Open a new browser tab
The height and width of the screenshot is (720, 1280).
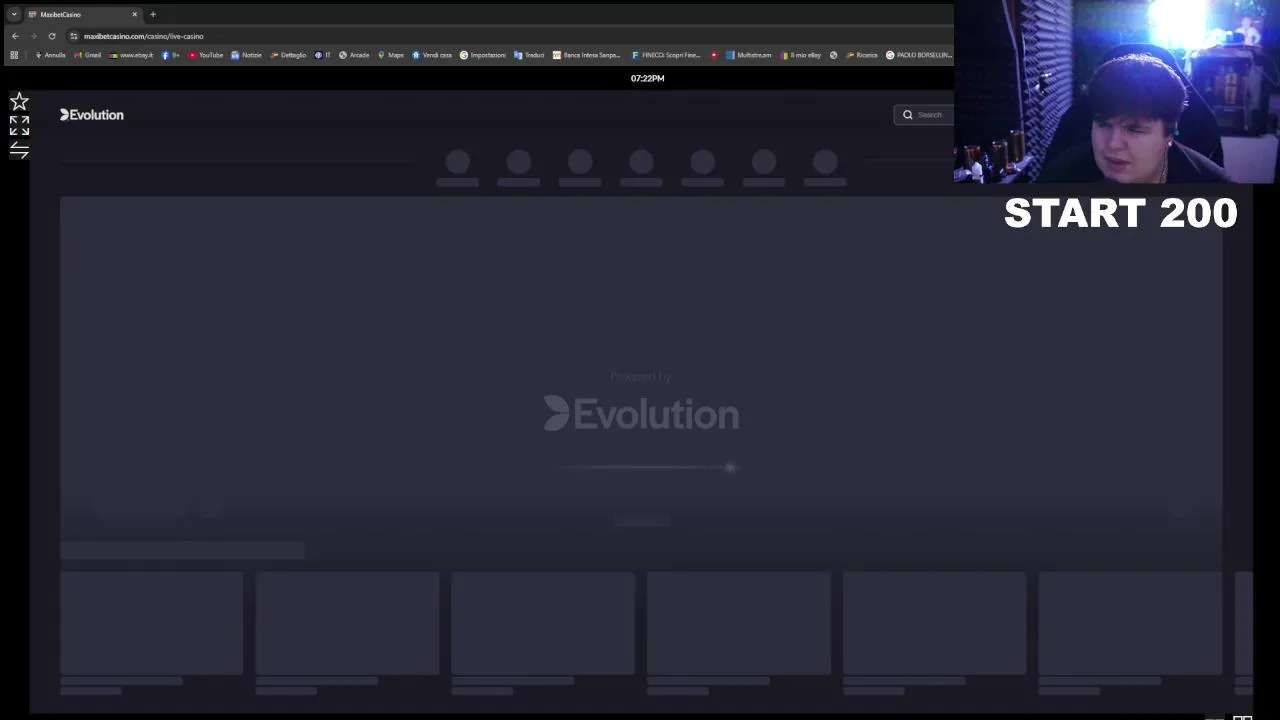point(153,14)
